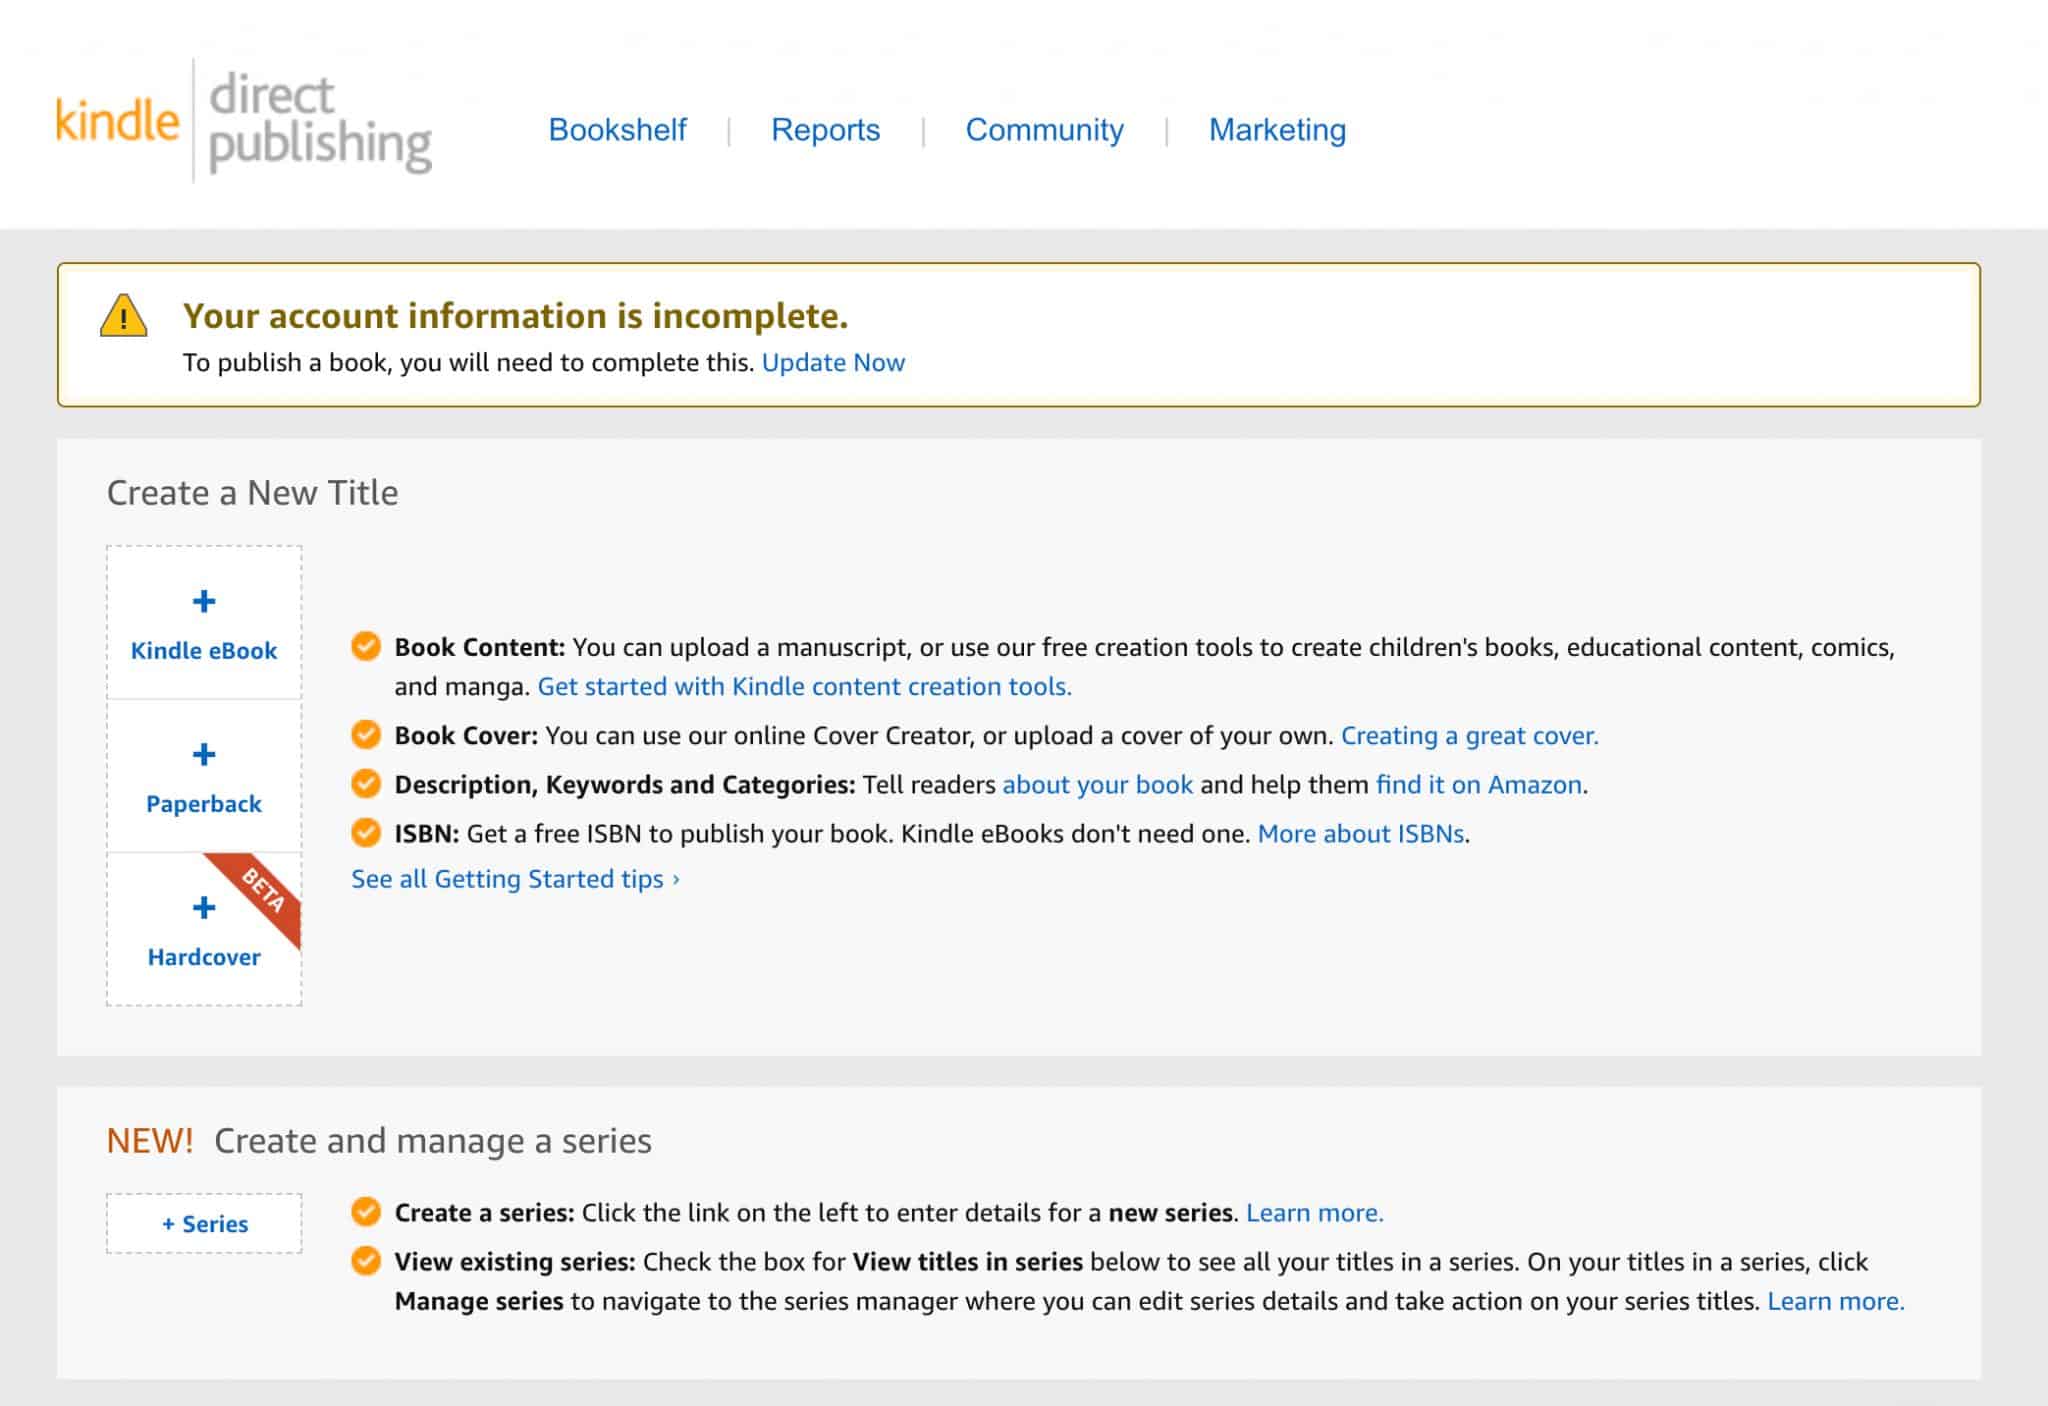Image resolution: width=2048 pixels, height=1406 pixels.
Task: Open the Marketing tab
Action: coord(1277,130)
